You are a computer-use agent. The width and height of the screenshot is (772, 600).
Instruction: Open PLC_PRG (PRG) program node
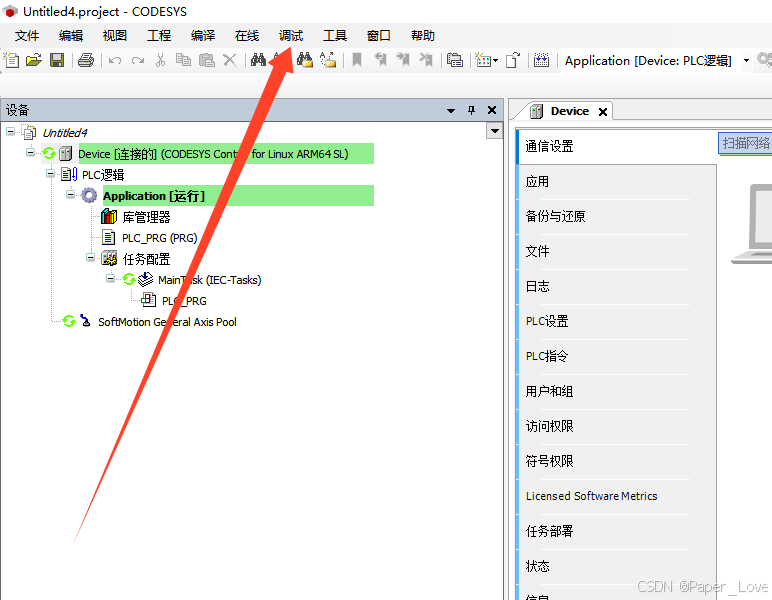point(160,238)
